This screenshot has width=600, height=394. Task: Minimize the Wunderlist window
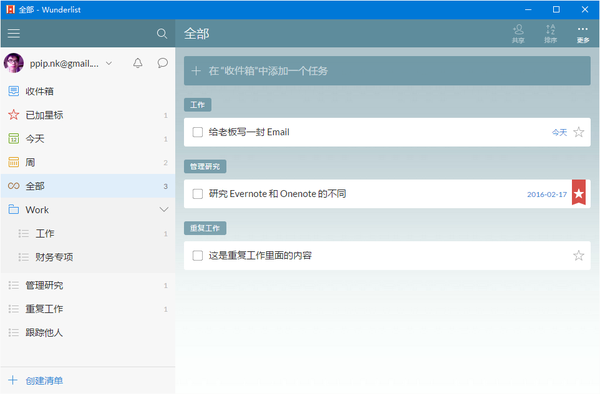[x=528, y=10]
